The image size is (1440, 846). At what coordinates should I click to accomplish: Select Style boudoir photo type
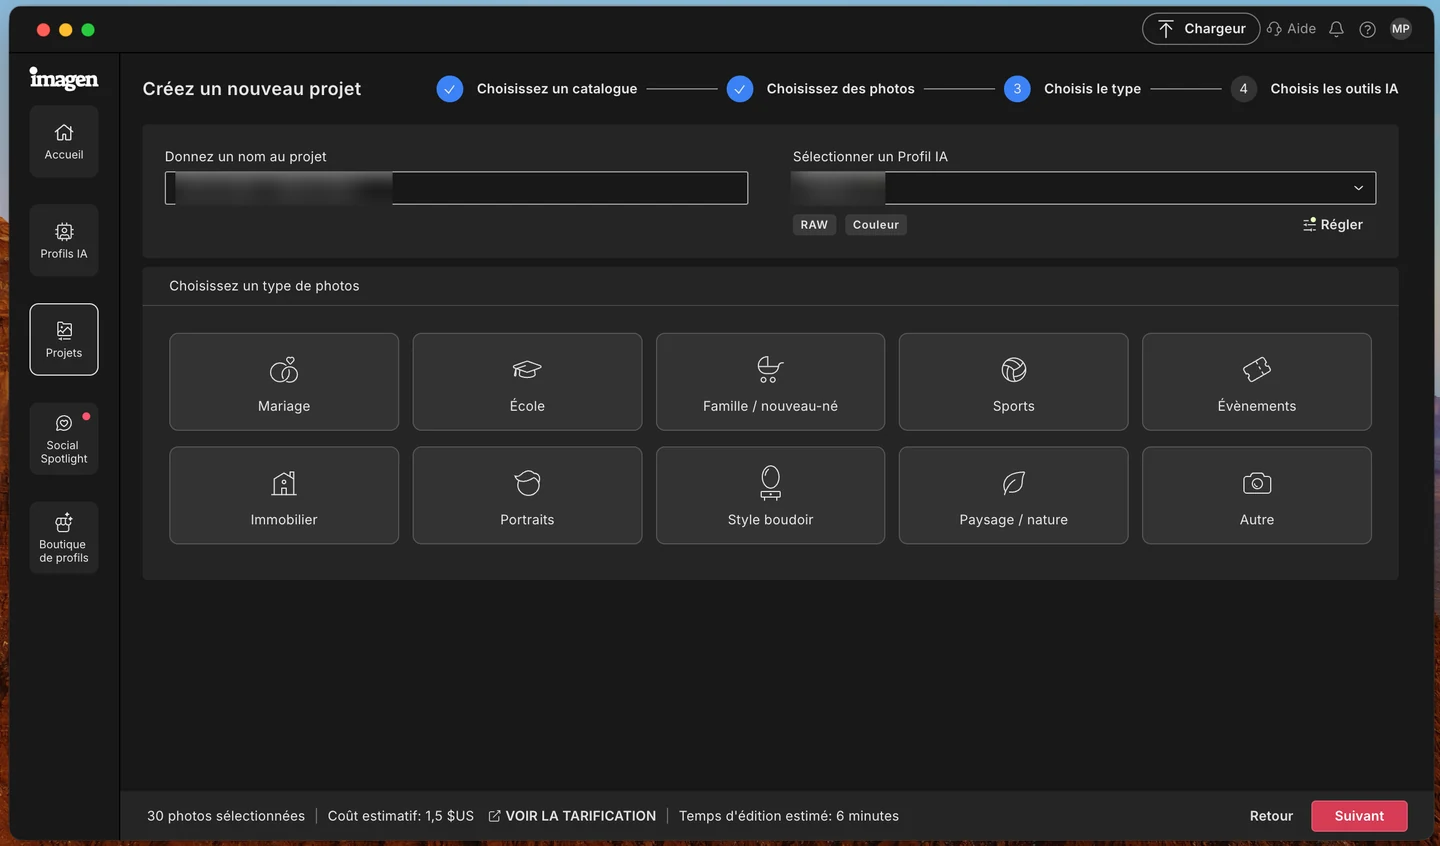click(x=770, y=495)
